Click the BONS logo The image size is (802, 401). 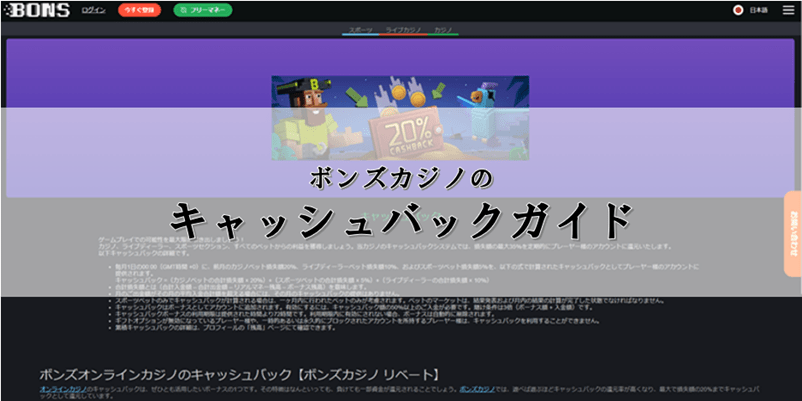coord(36,10)
